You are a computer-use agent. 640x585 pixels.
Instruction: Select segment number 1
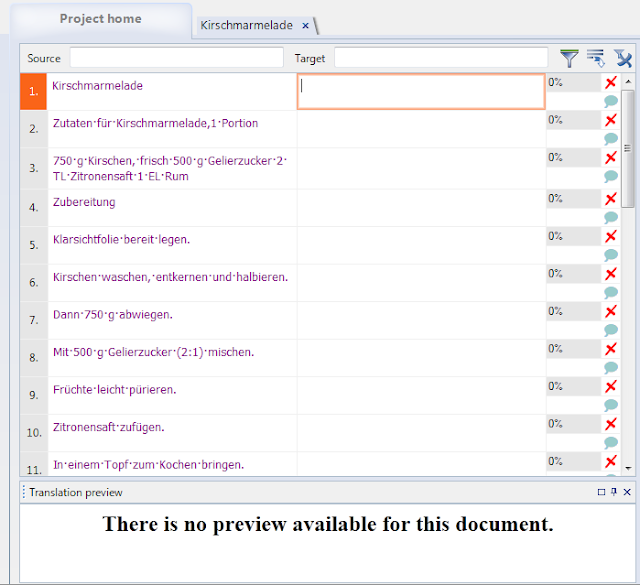(33, 91)
